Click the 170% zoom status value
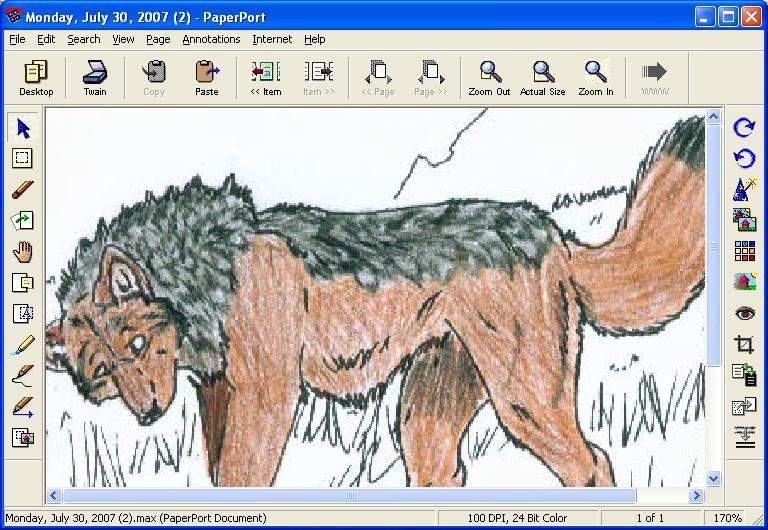The image size is (768, 530). point(728,518)
